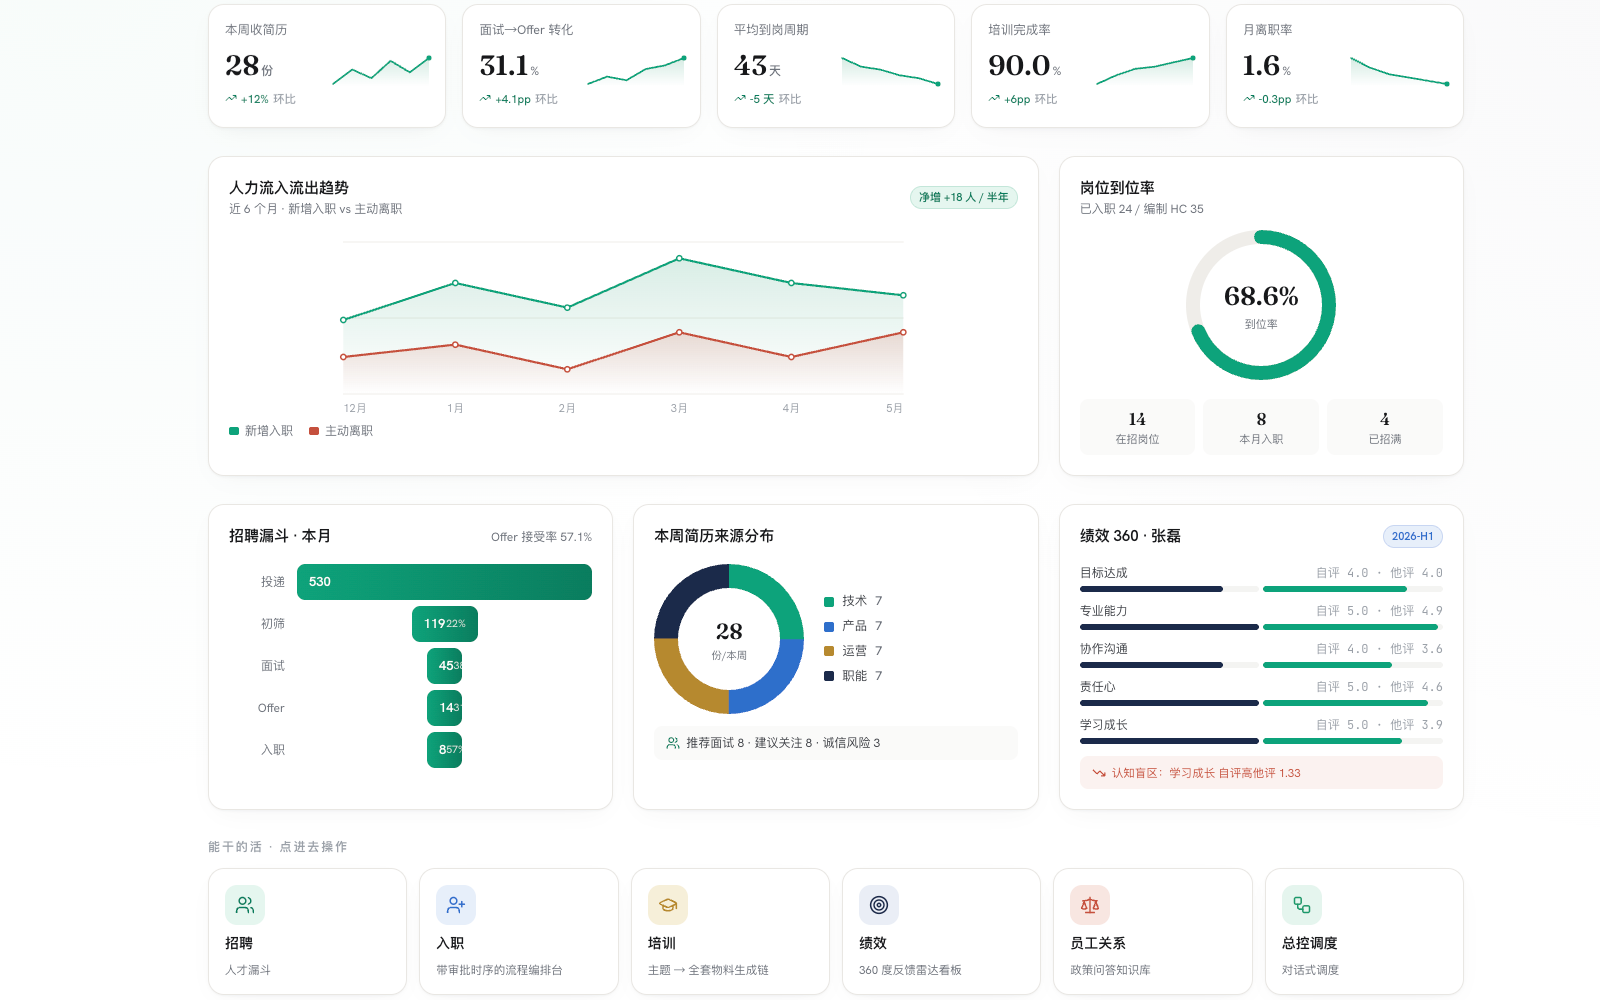Click the 入职 add-user icon
Image resolution: width=1600 pixels, height=1000 pixels.
(x=456, y=905)
